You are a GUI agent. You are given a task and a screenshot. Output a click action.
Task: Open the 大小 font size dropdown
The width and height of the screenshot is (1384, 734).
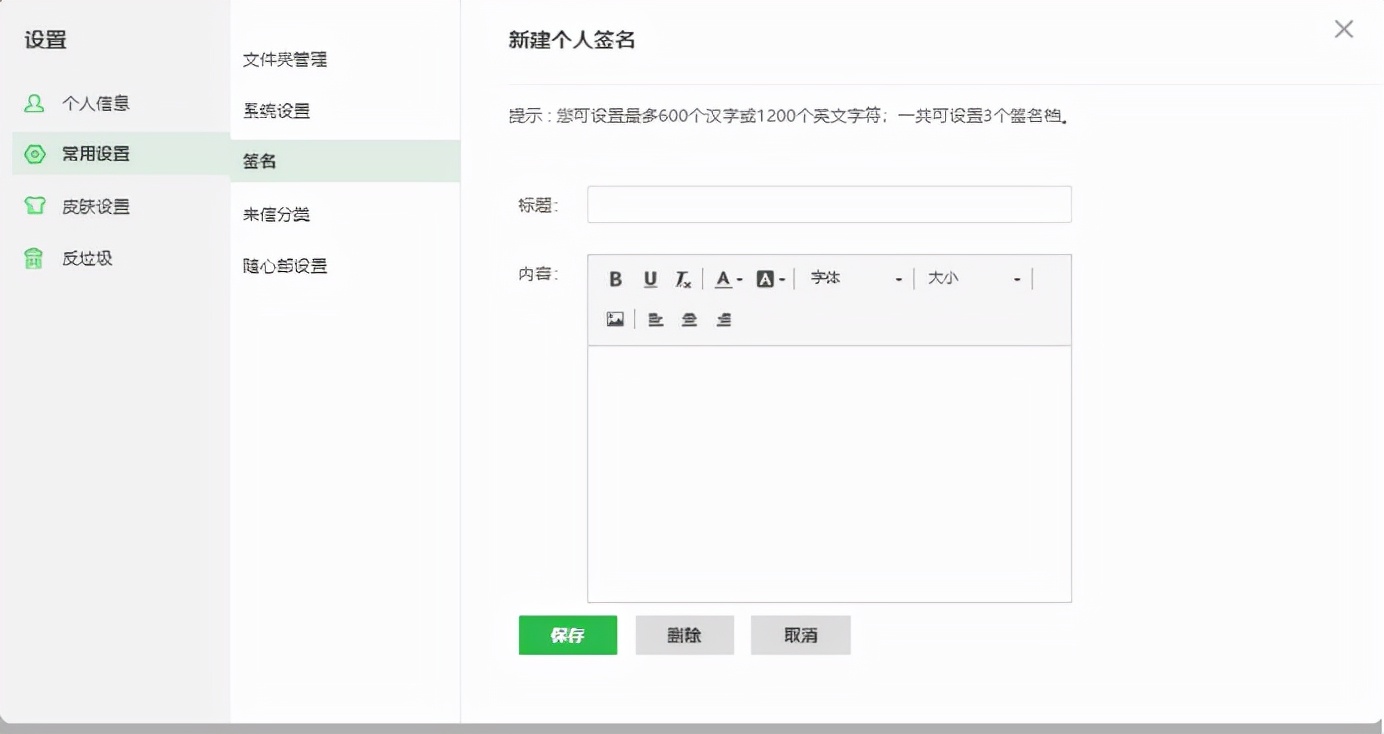click(970, 278)
